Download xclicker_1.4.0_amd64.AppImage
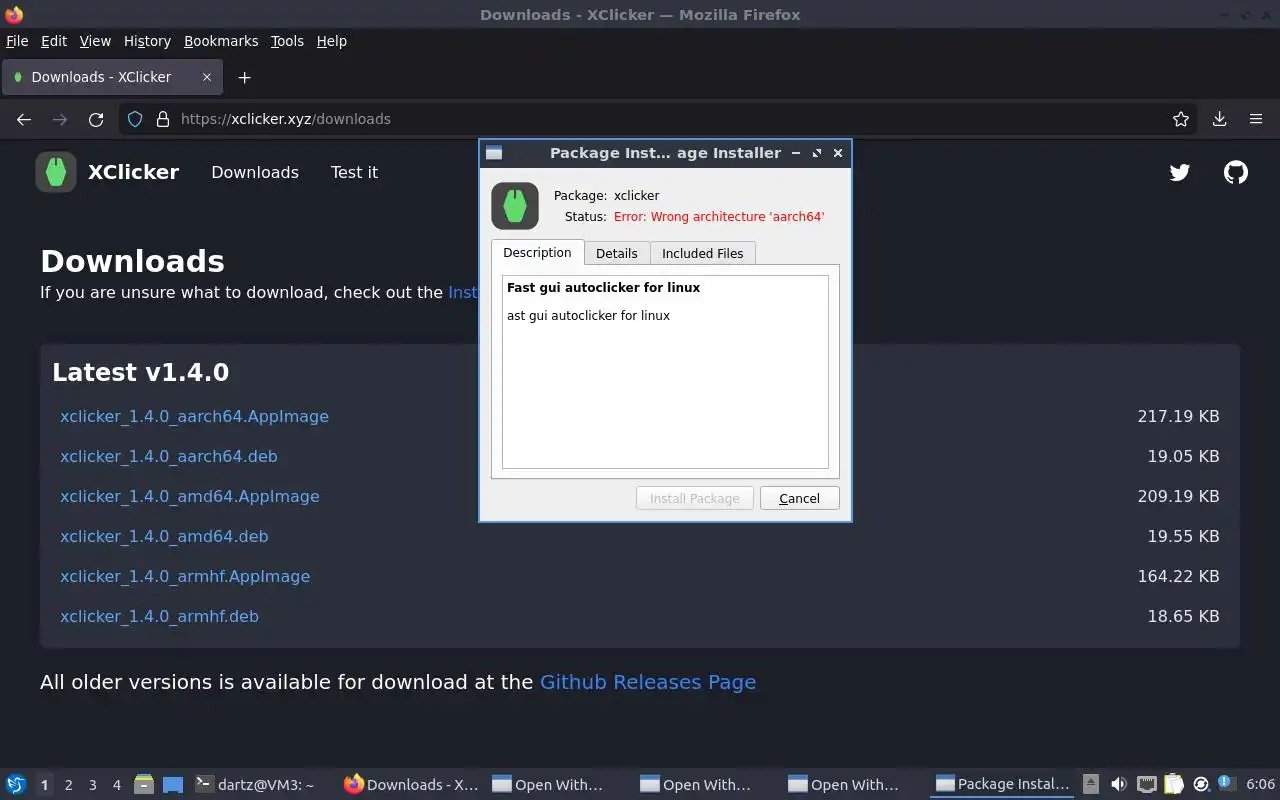 tap(190, 496)
